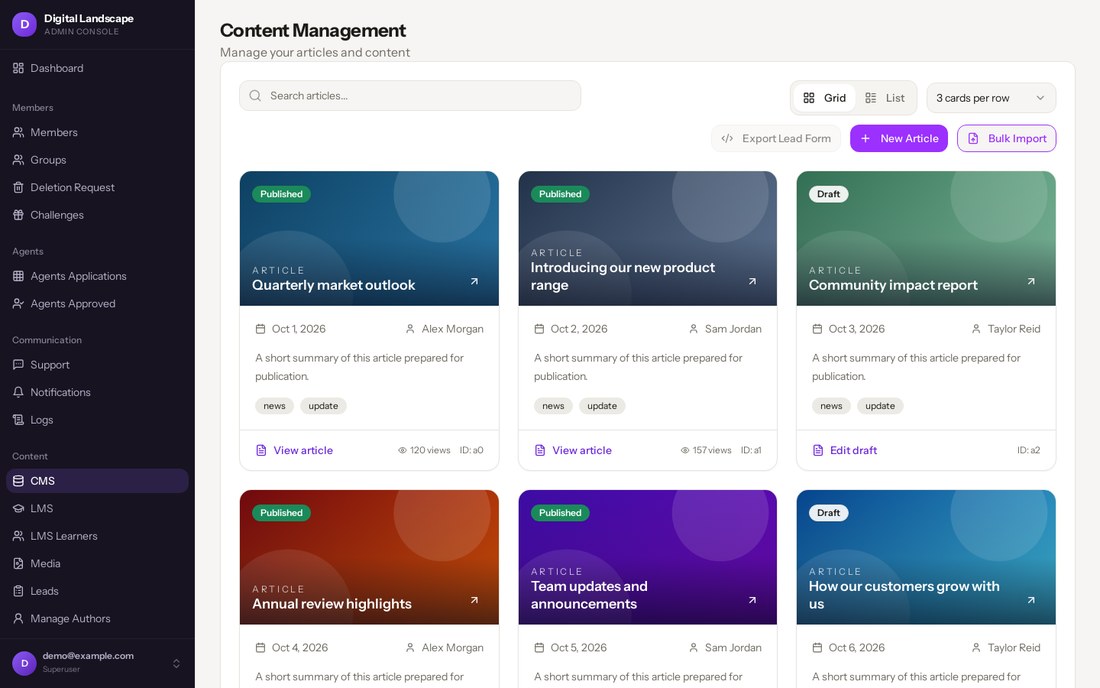Click author icon beside Sam Jordan on Oct 2 card
The height and width of the screenshot is (688, 1100).
point(693,329)
